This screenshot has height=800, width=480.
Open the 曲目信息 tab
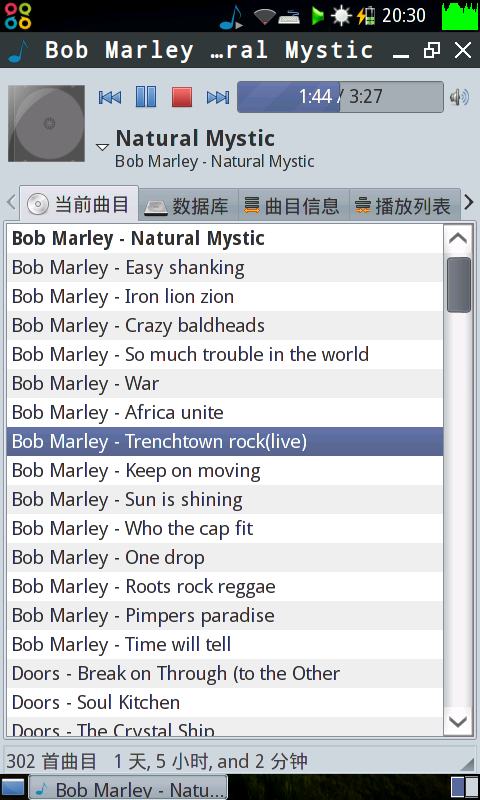pyautogui.click(x=293, y=206)
